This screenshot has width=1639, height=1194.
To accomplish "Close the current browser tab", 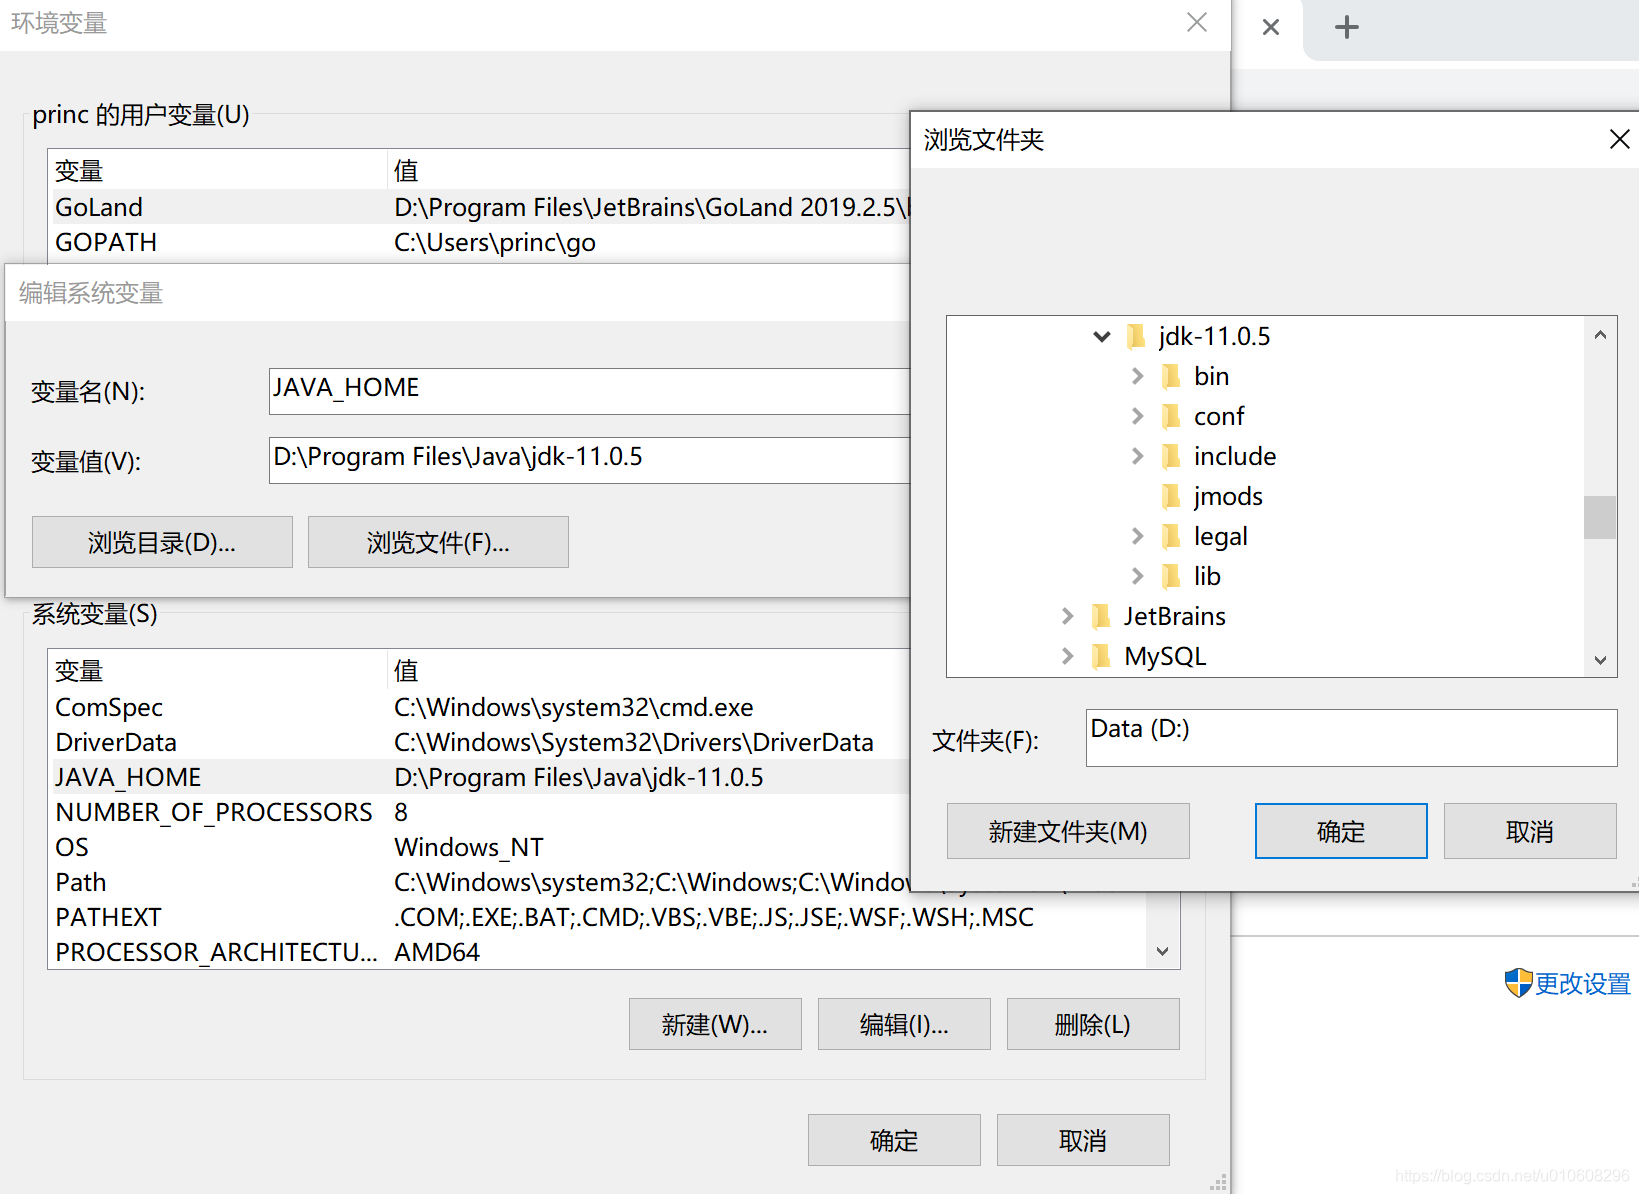I will click(1271, 27).
